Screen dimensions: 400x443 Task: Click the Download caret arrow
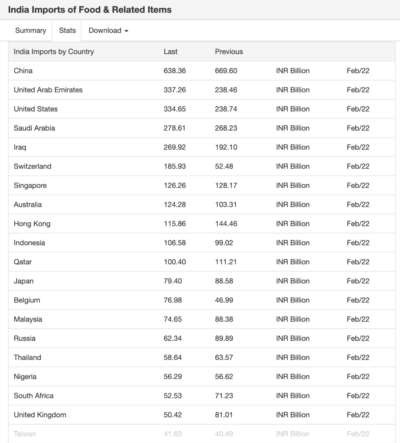pyautogui.click(x=126, y=31)
